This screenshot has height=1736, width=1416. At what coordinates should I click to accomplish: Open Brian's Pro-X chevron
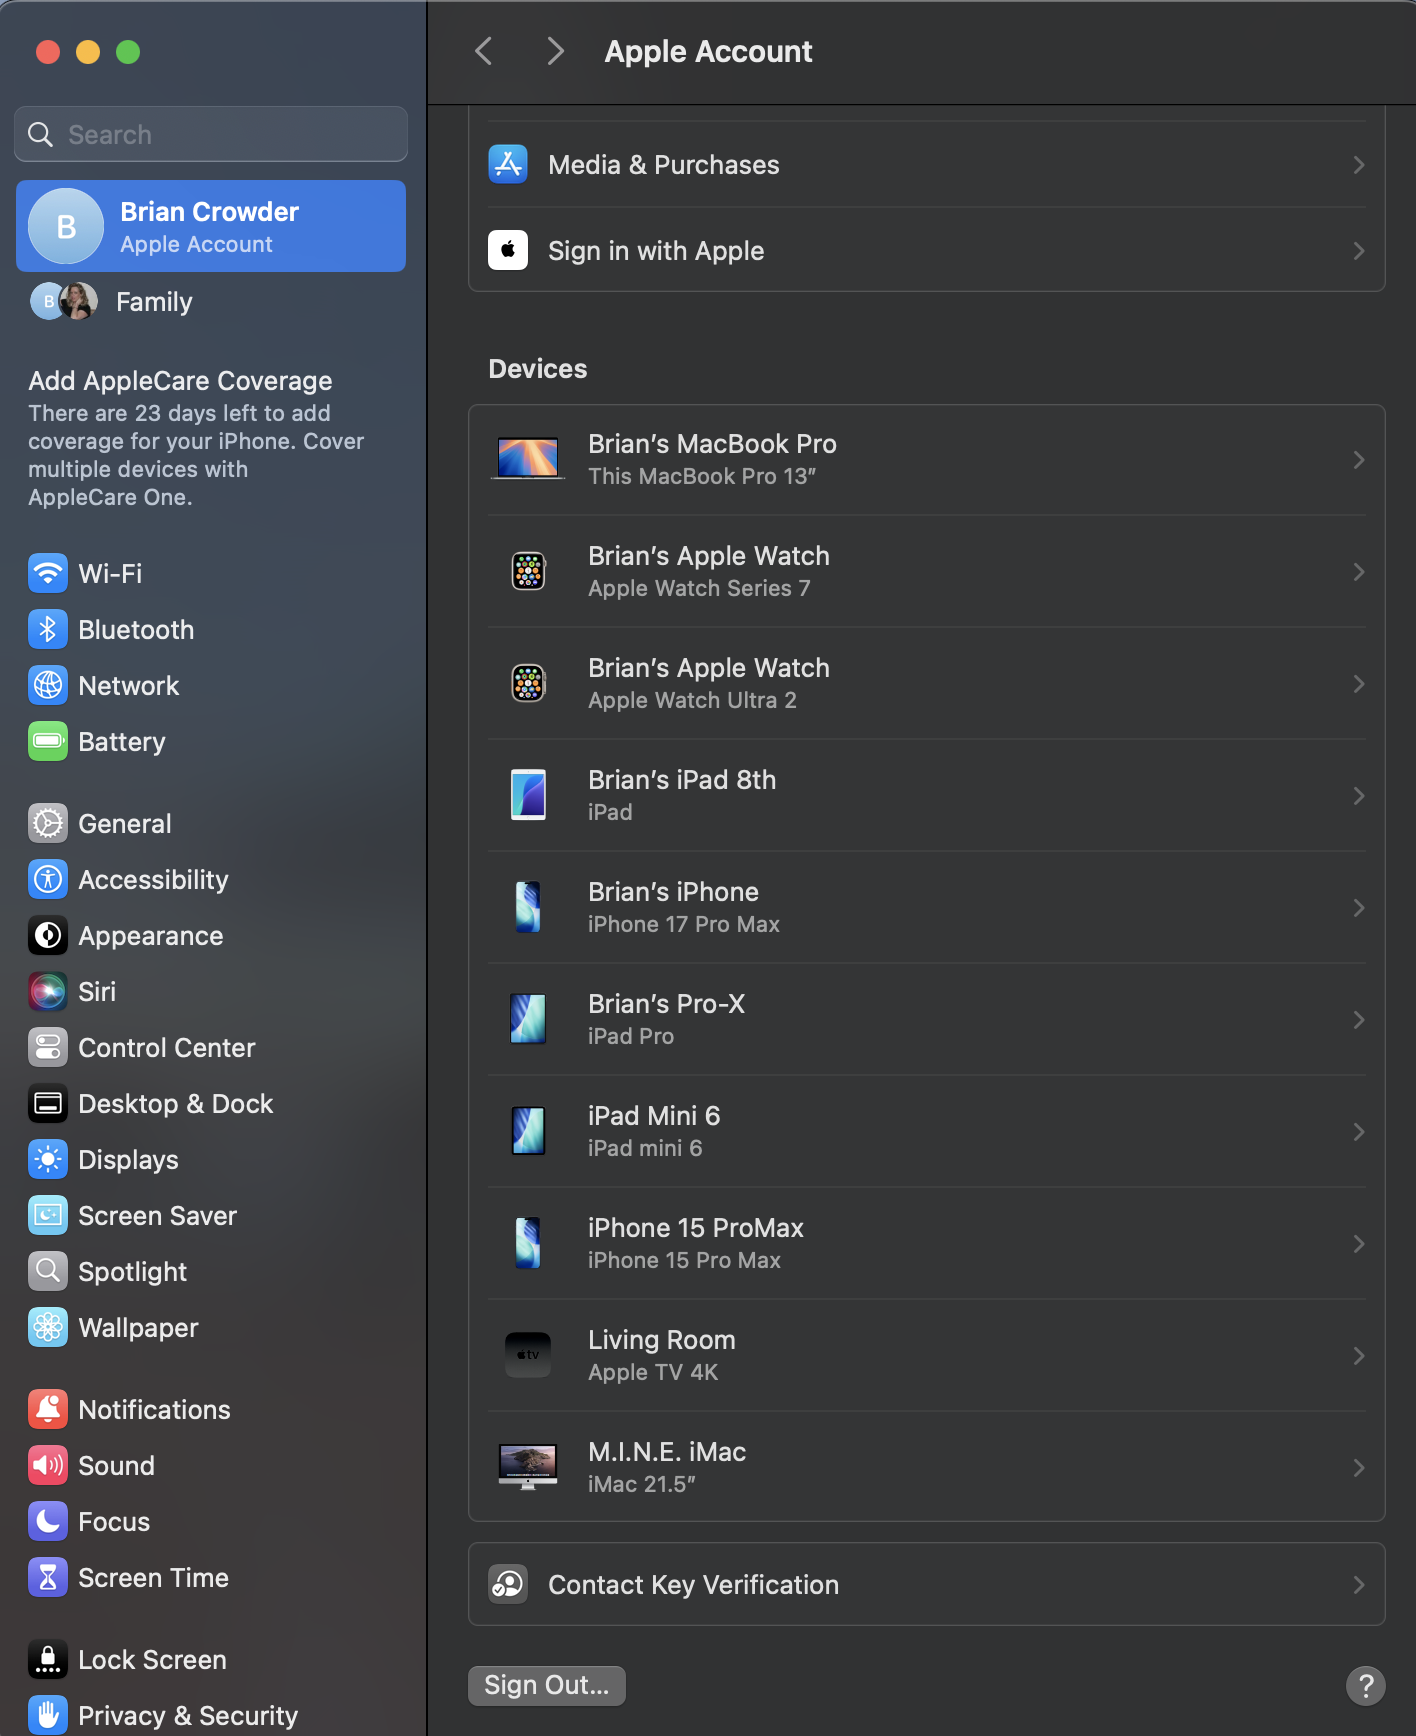click(x=1359, y=1020)
